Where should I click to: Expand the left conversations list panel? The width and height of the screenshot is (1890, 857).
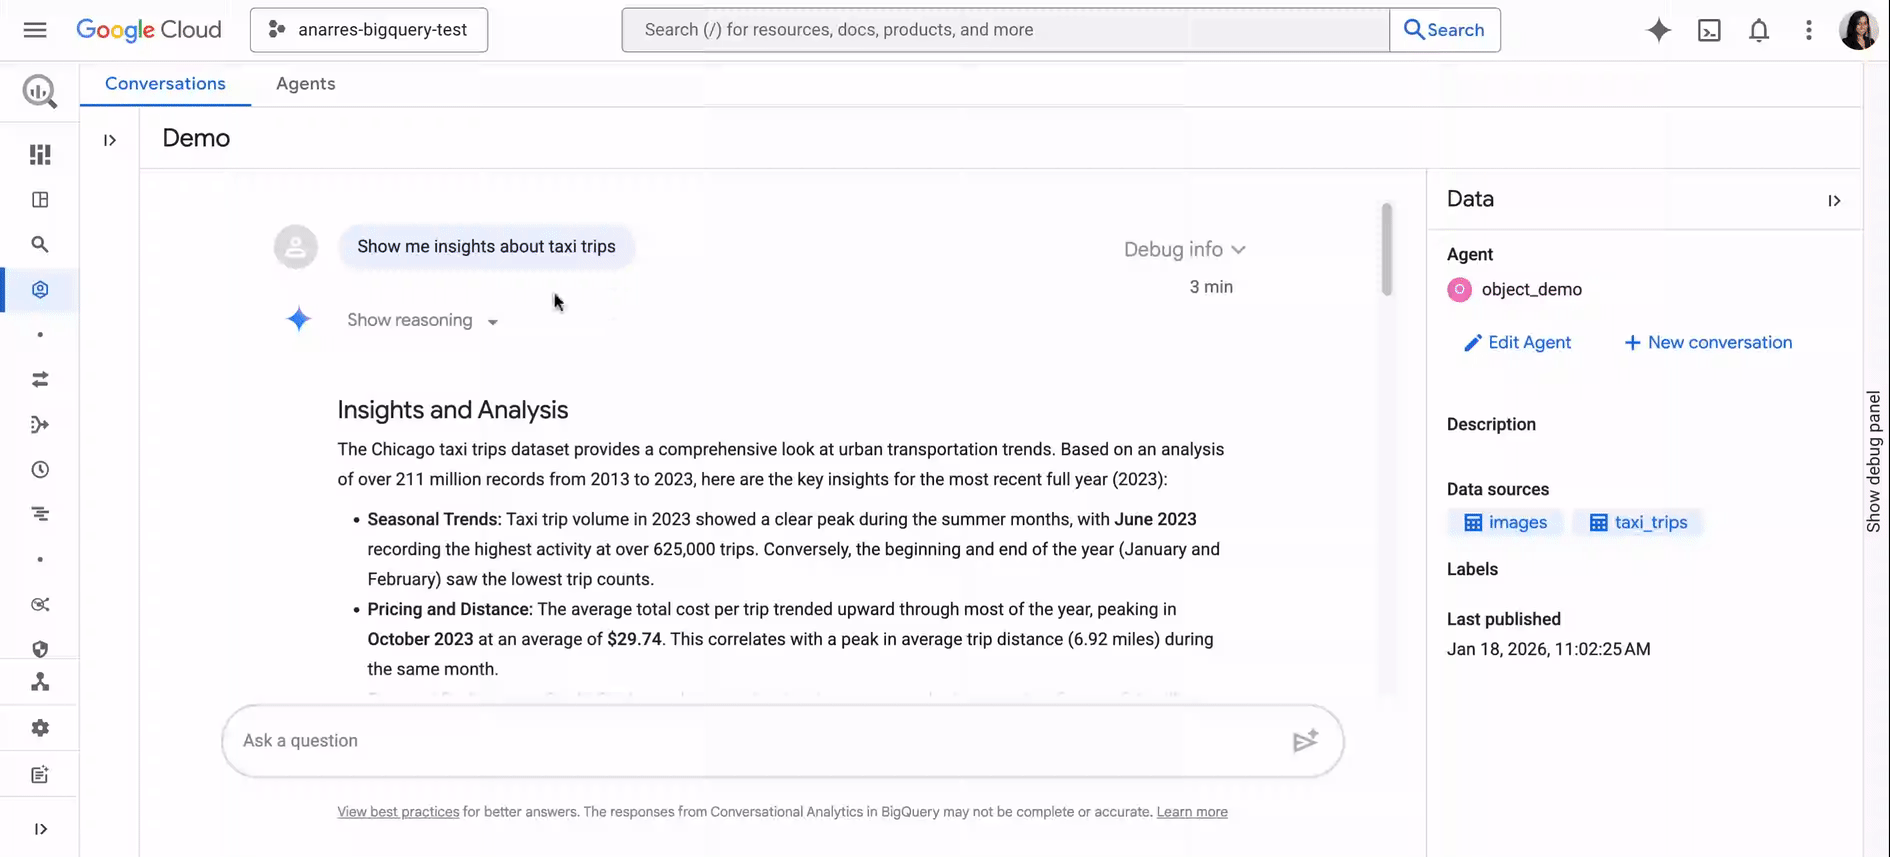click(110, 140)
